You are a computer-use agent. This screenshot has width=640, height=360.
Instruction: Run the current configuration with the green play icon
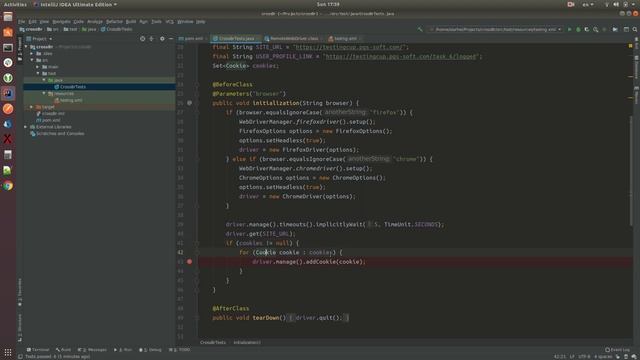(x=570, y=29)
